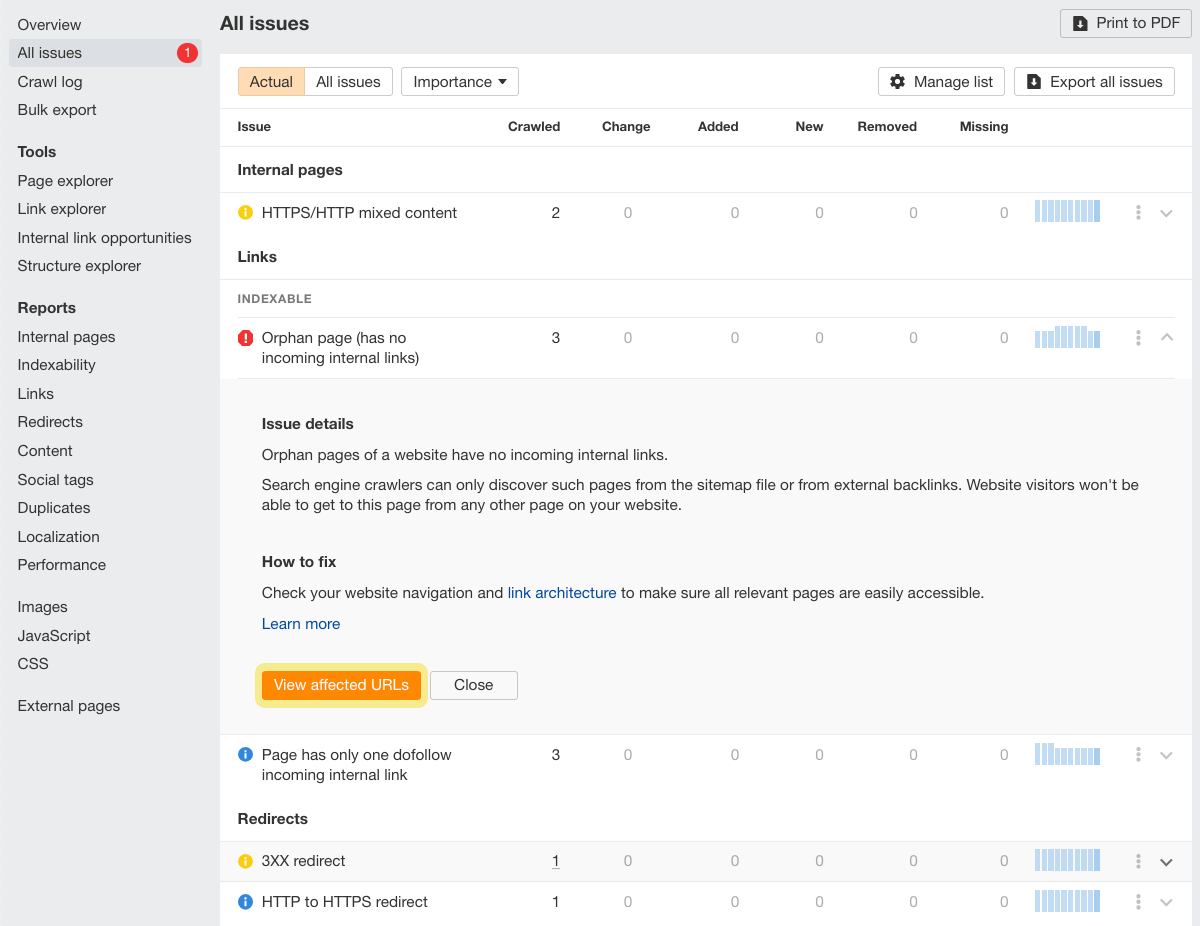The width and height of the screenshot is (1200, 926).
Task: Open the Indexability report in the sidebar
Action: (x=56, y=364)
